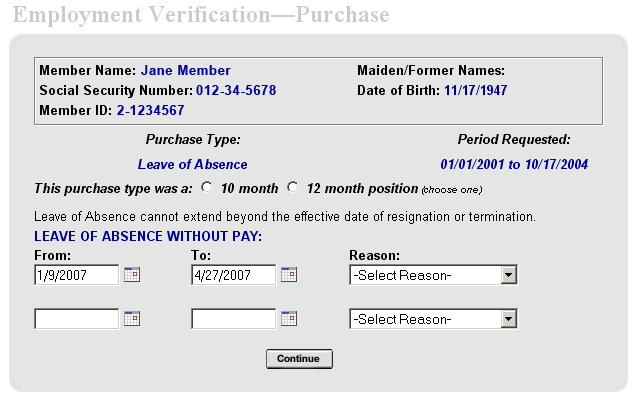Select the 10 month radio button

[207, 187]
